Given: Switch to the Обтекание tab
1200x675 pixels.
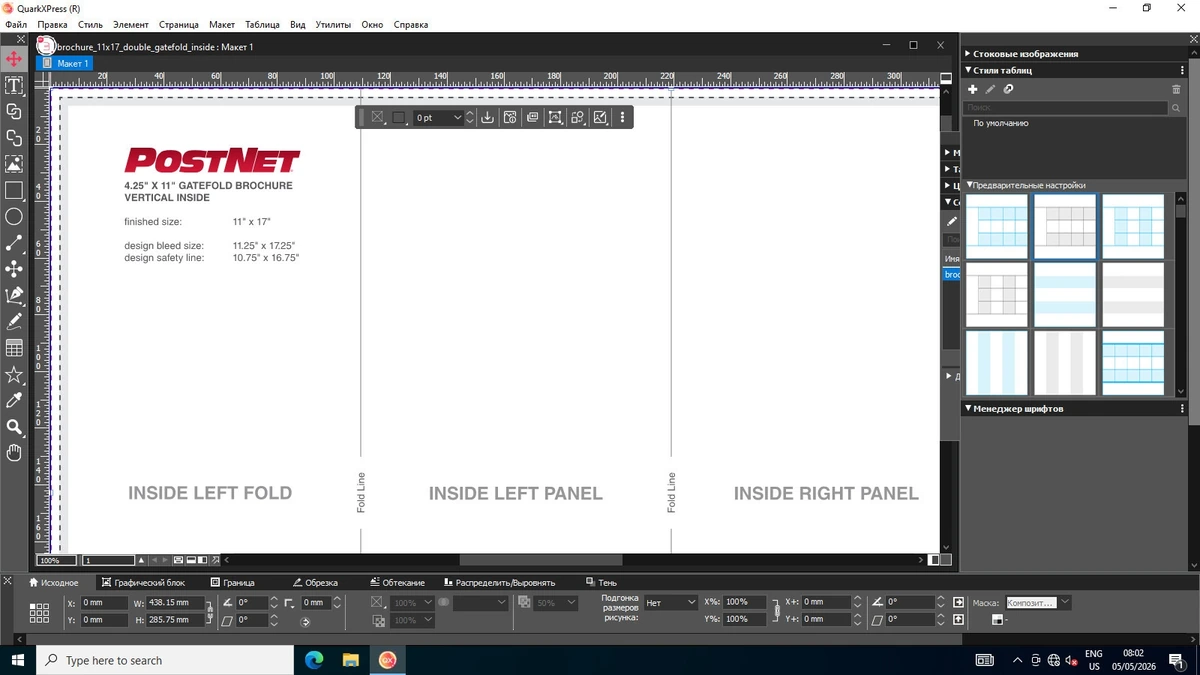Looking at the screenshot, I should tap(397, 582).
